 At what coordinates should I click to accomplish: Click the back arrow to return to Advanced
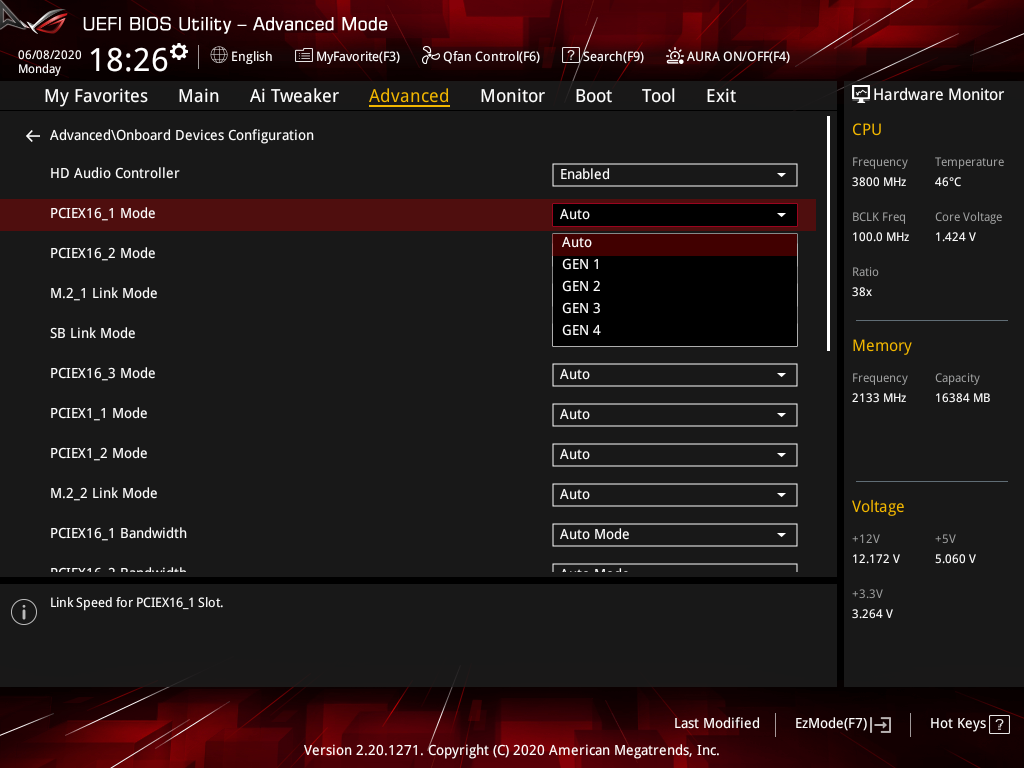(33, 136)
